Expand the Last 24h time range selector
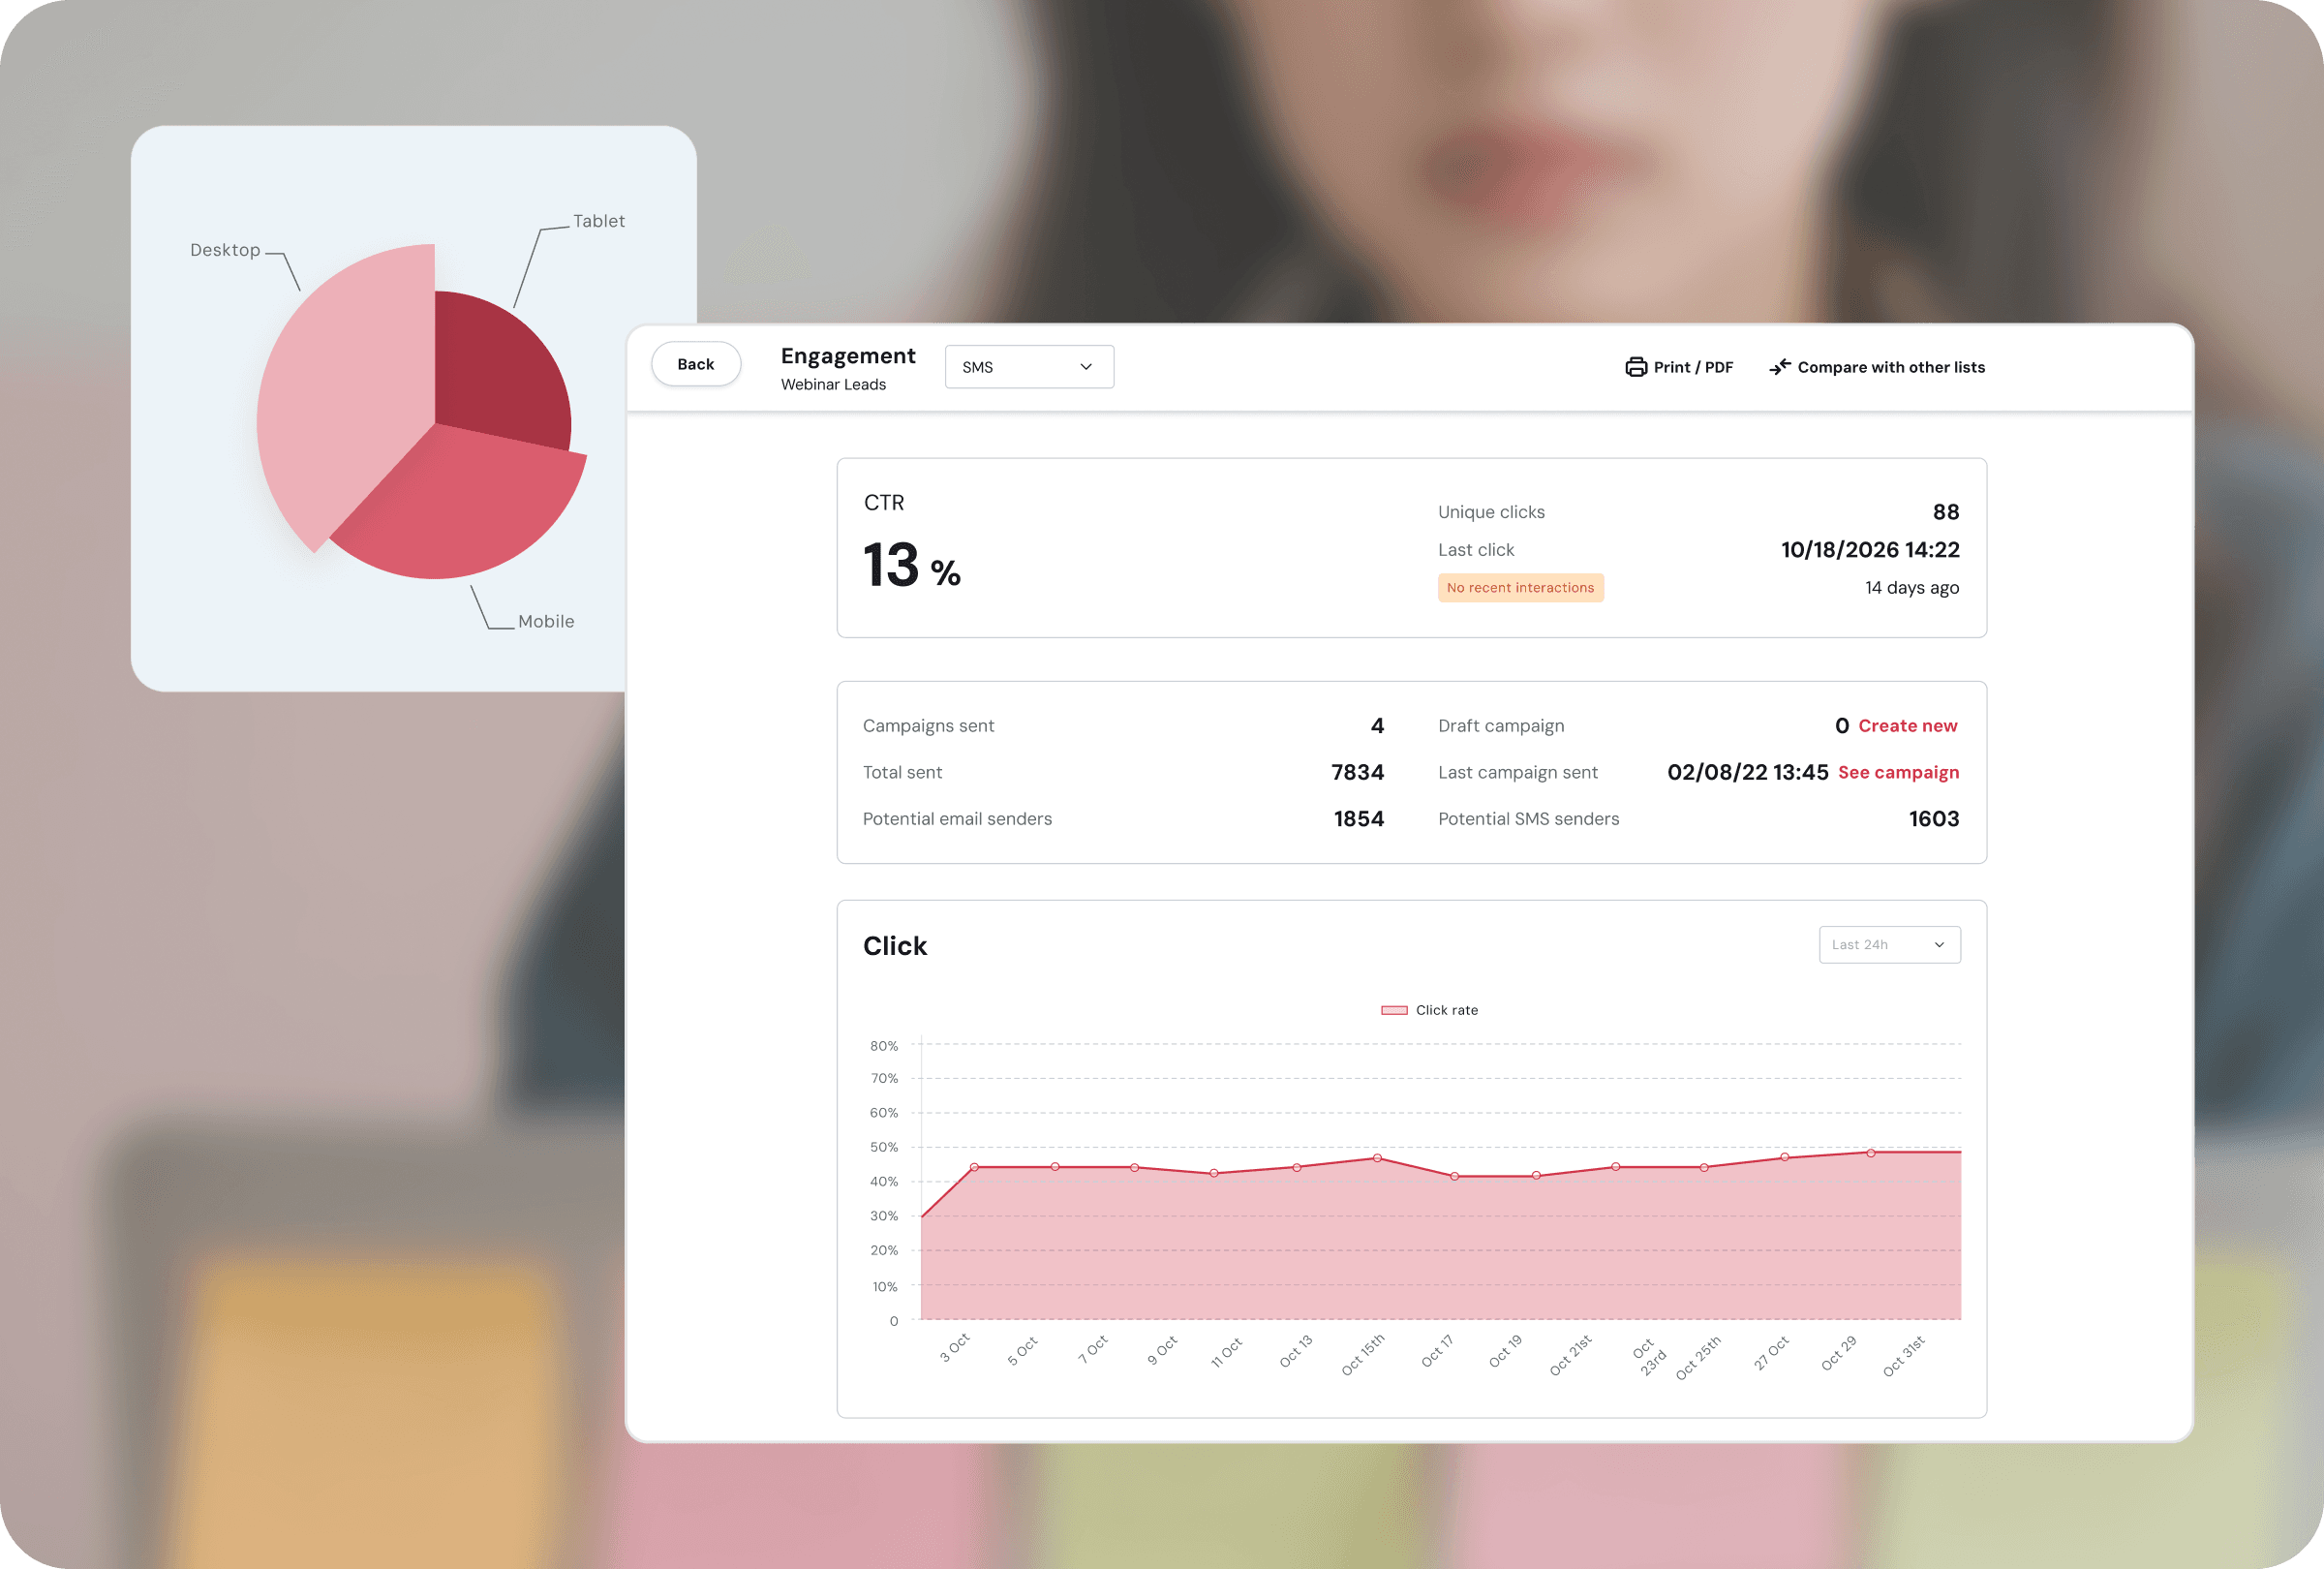The width and height of the screenshot is (2324, 1569). click(x=1888, y=945)
